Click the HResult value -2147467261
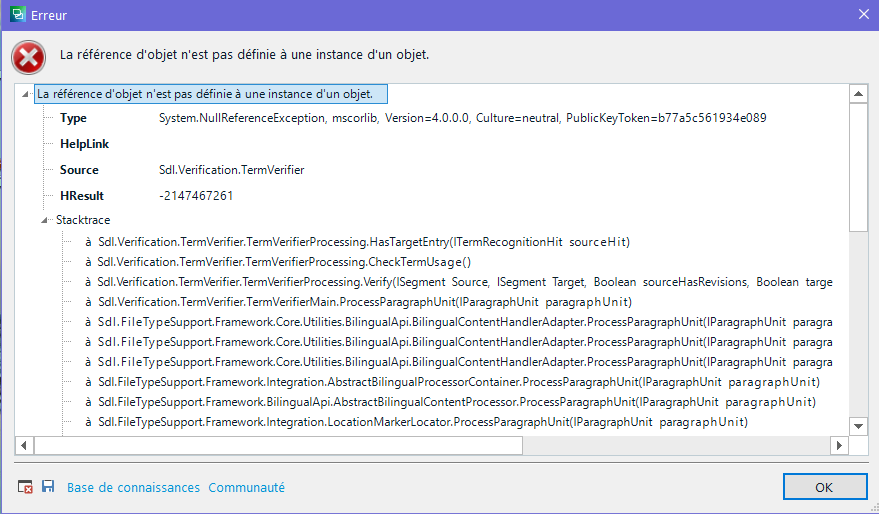 [x=196, y=196]
